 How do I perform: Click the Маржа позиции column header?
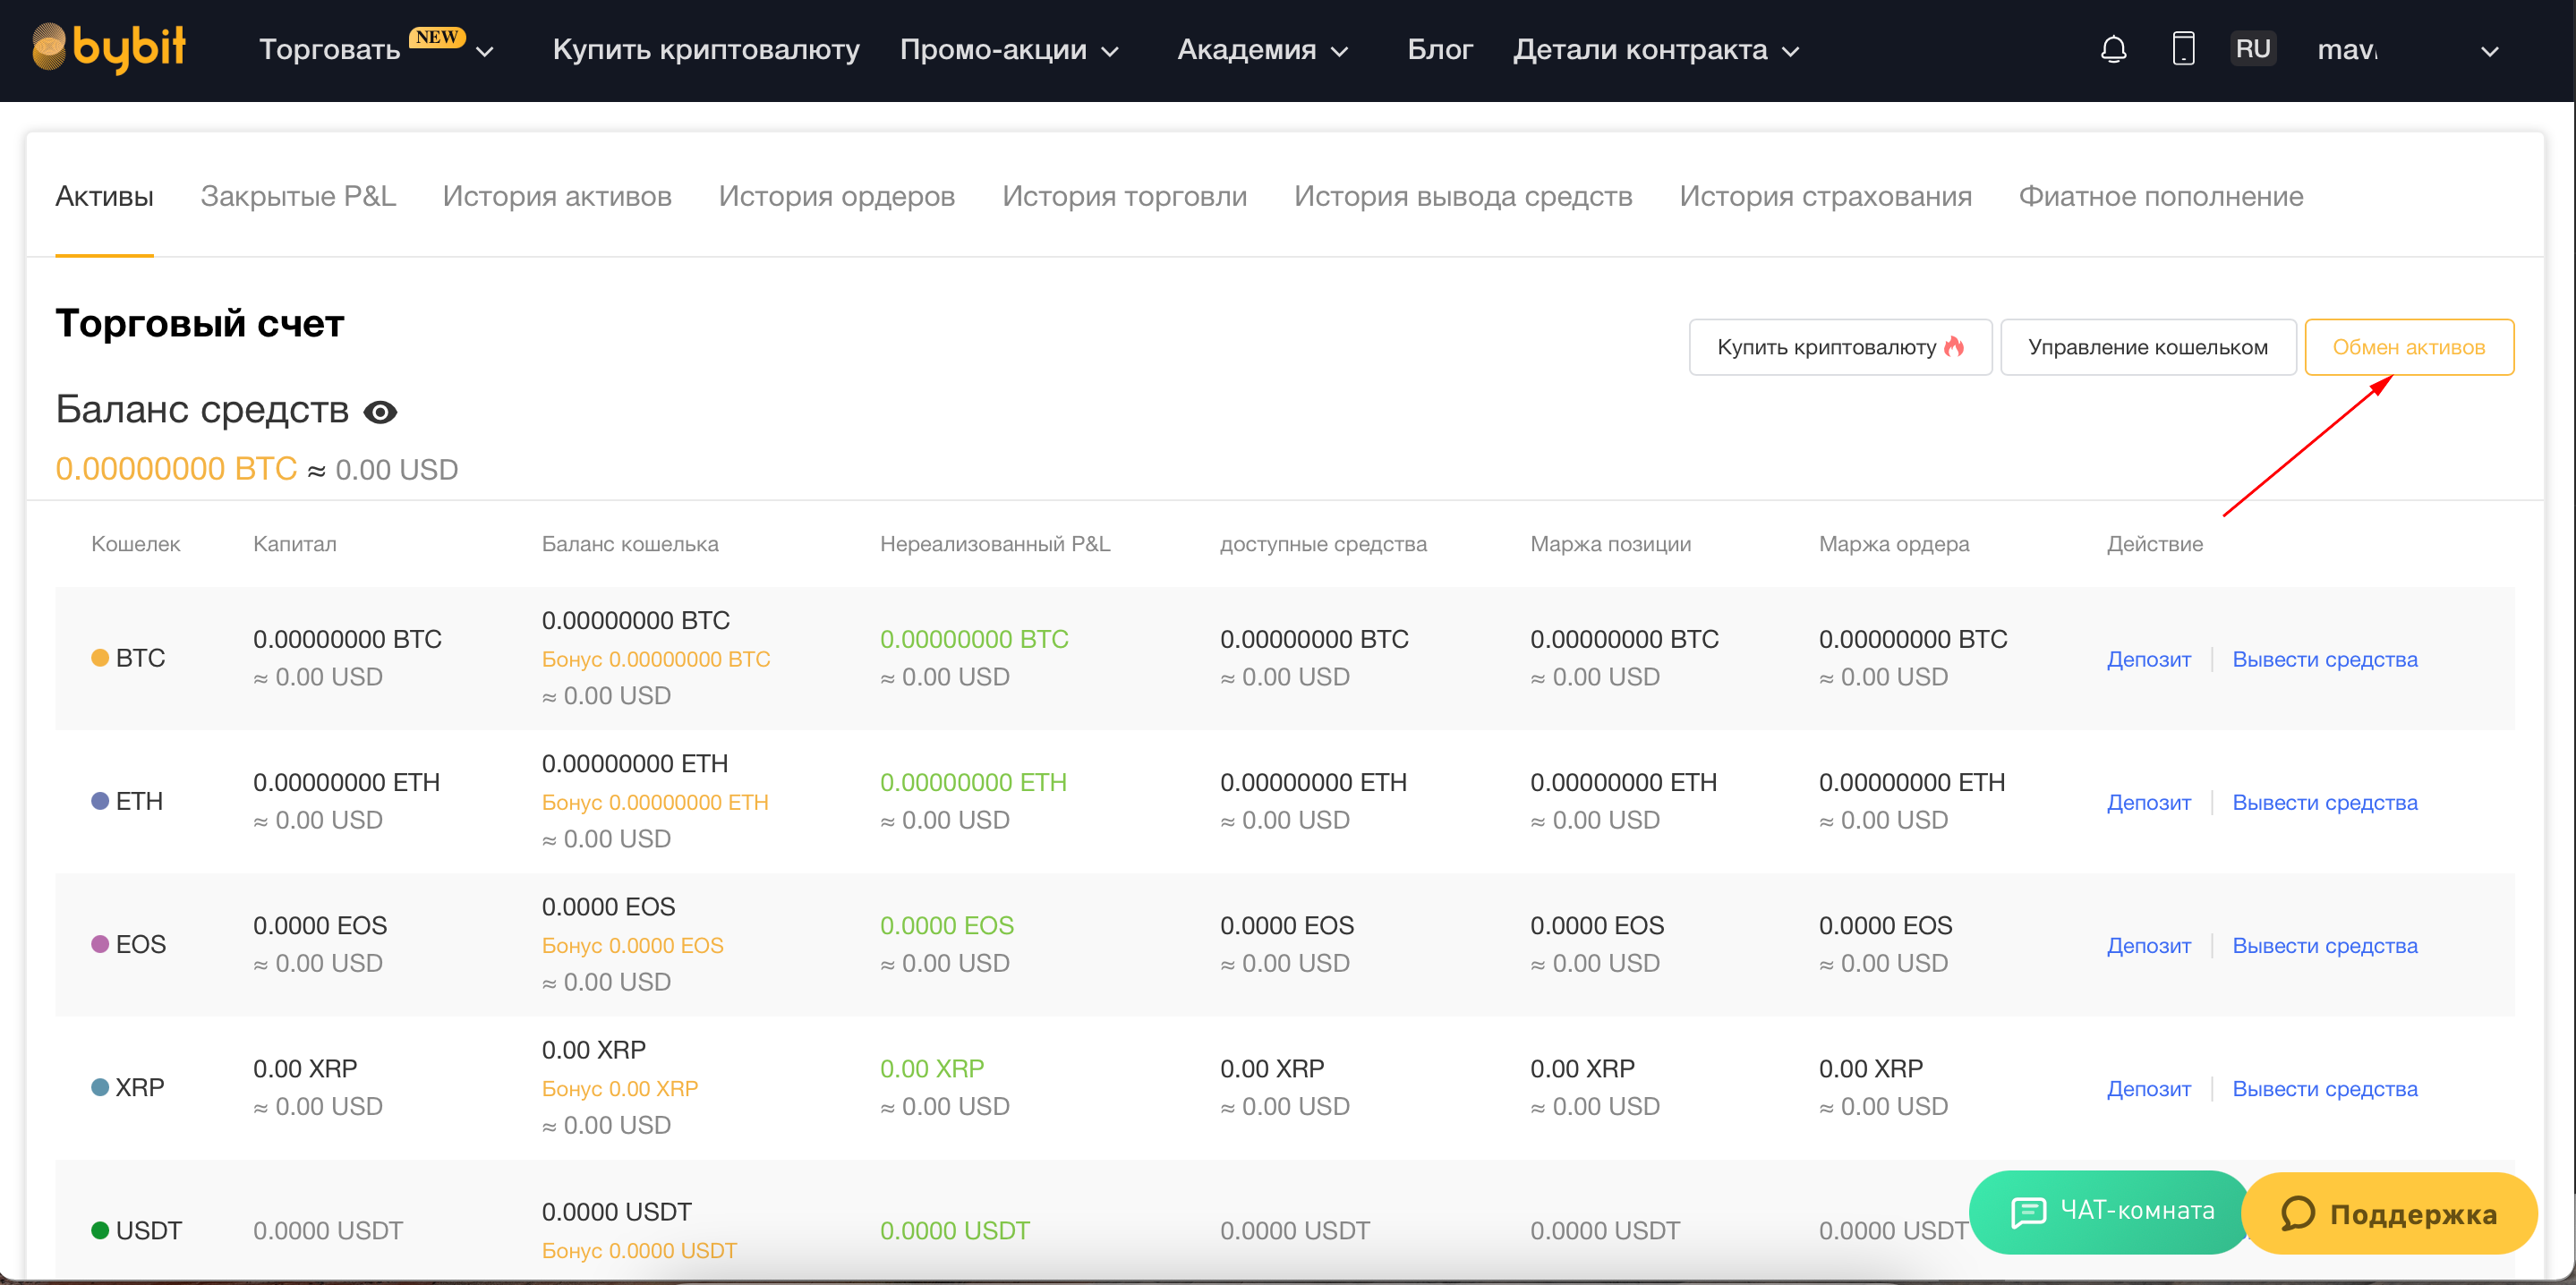(1610, 544)
